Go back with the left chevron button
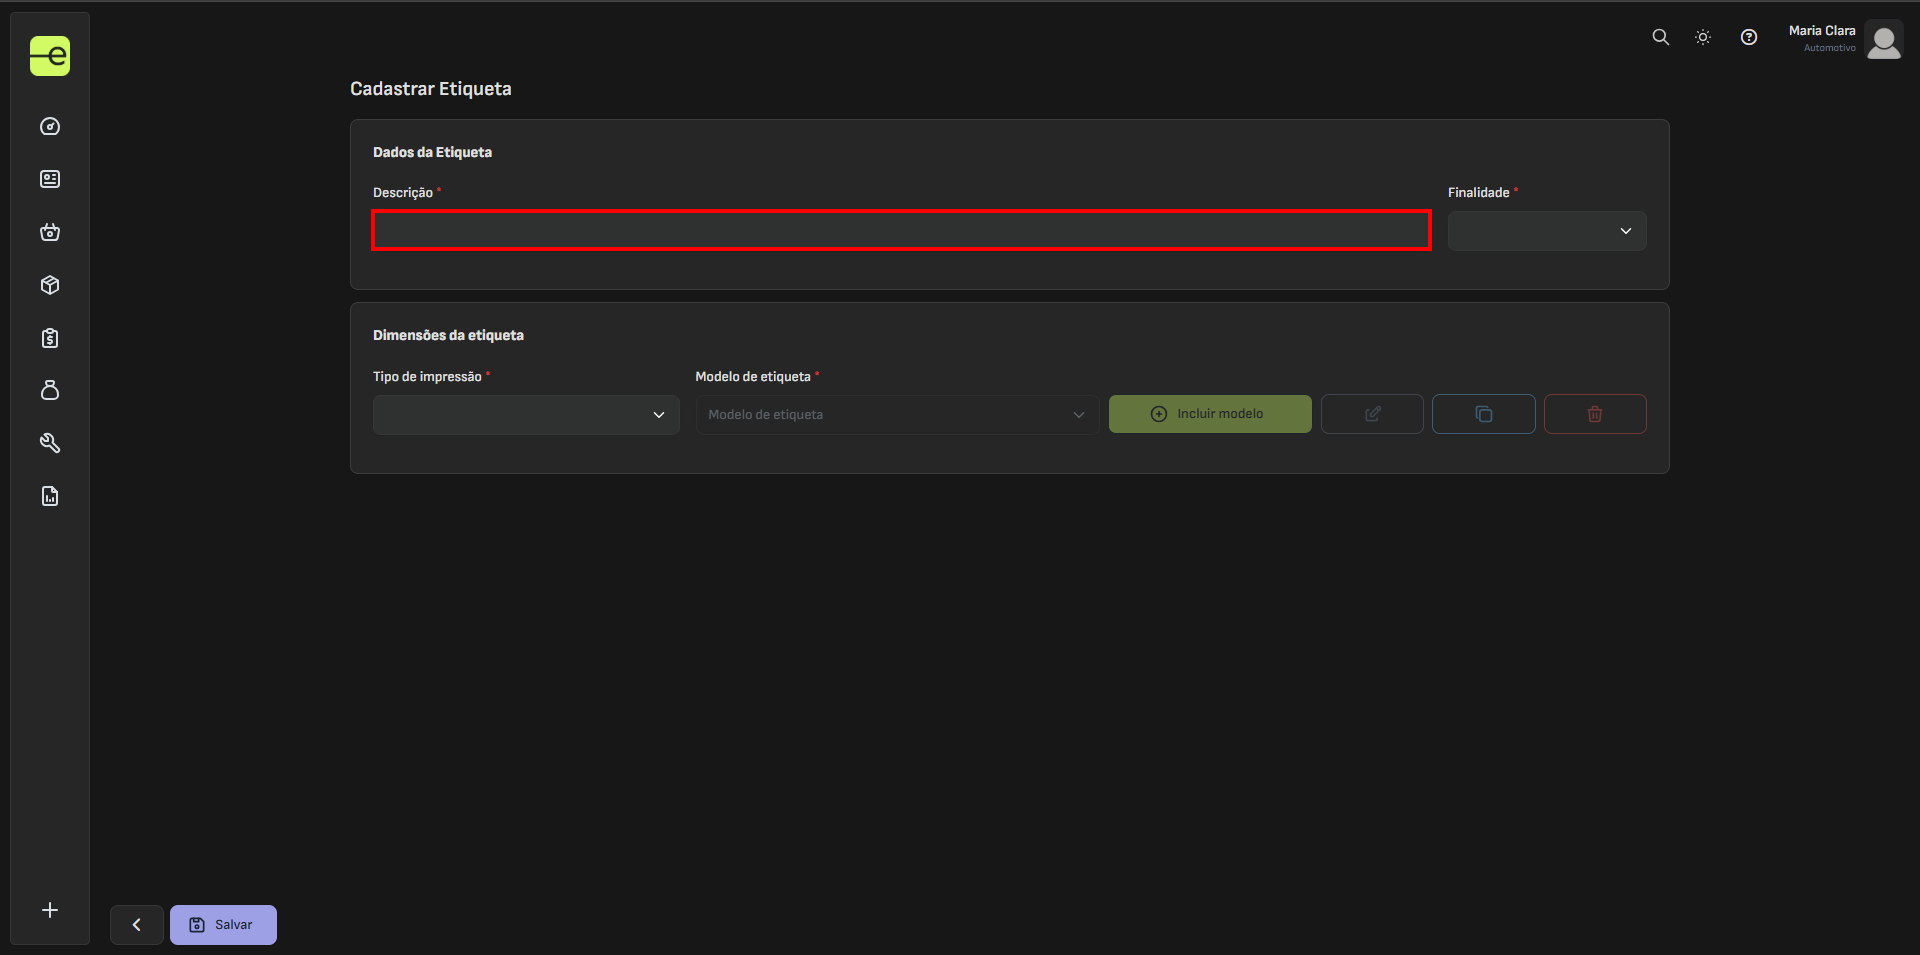1920x955 pixels. pos(137,925)
